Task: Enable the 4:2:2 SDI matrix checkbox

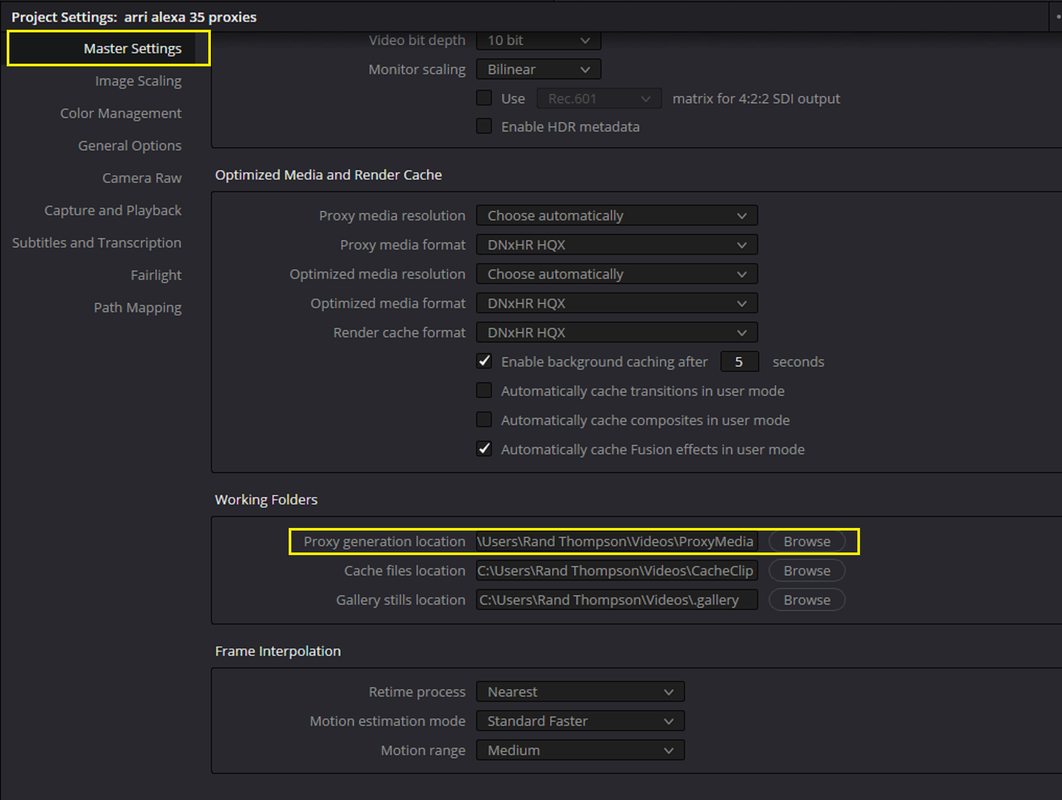Action: pos(484,98)
